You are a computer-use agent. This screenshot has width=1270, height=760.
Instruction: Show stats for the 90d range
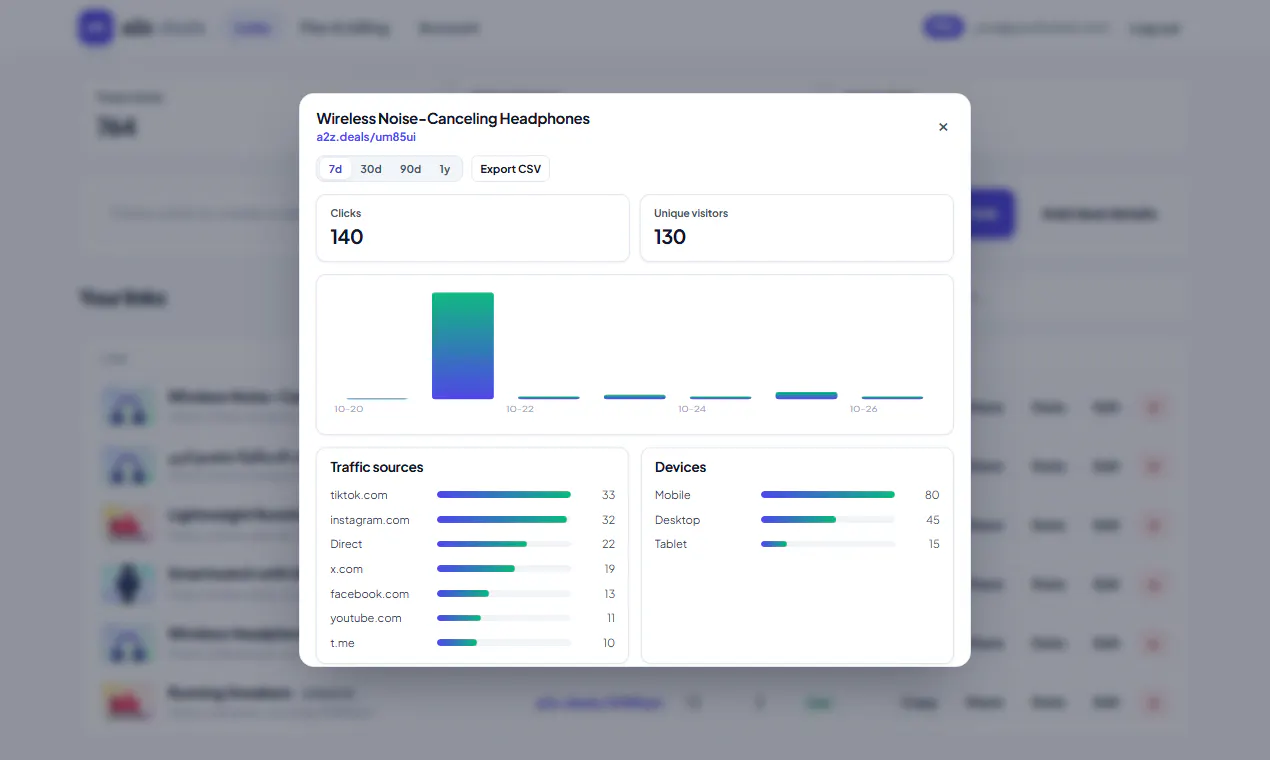click(411, 169)
